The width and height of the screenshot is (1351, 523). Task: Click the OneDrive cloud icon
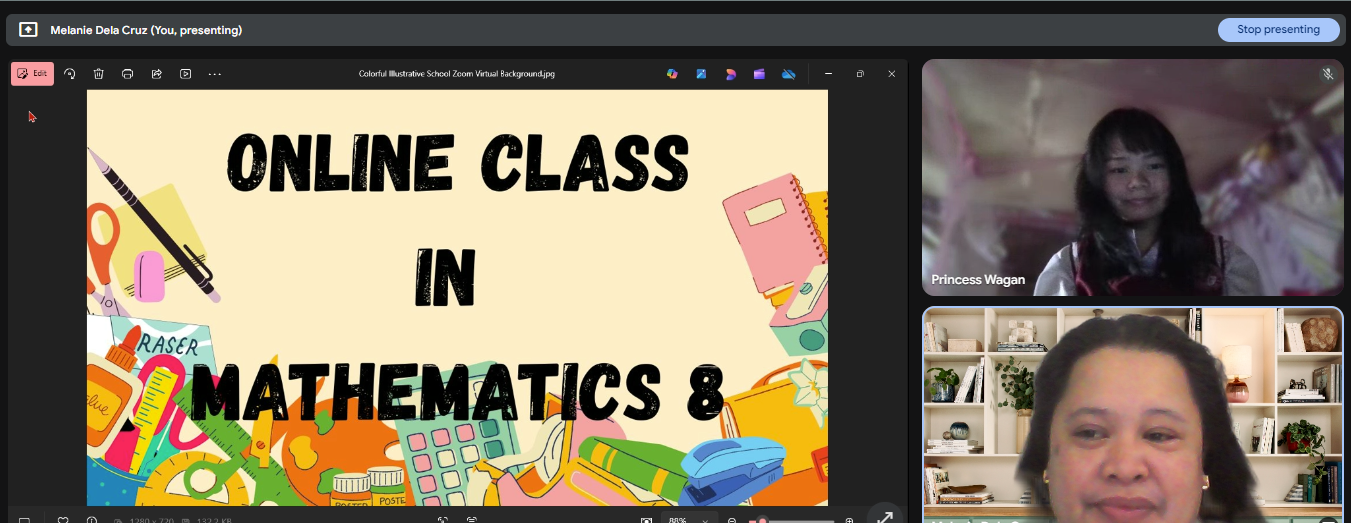pyautogui.click(x=788, y=73)
